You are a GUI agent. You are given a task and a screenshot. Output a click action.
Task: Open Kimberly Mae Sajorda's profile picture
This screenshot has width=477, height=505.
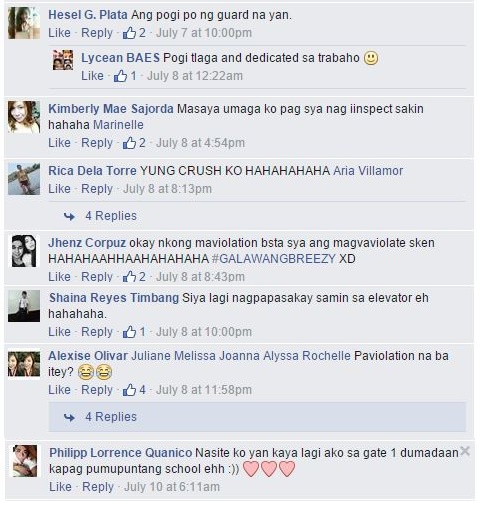[x=24, y=117]
